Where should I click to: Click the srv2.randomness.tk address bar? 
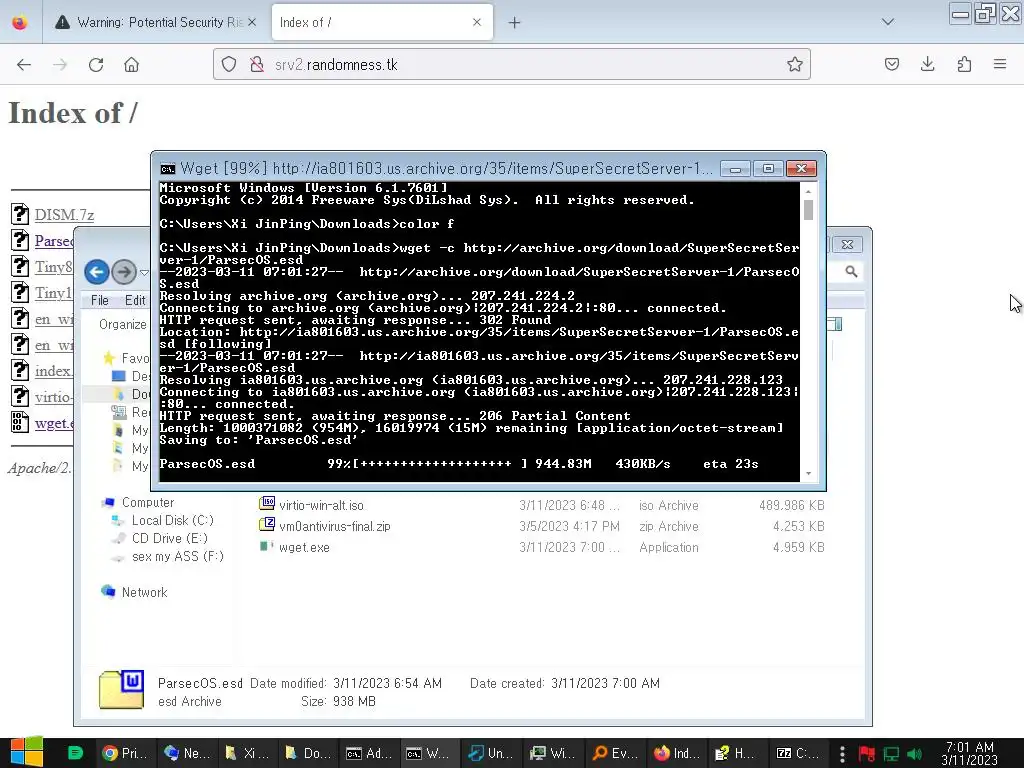click(511, 64)
